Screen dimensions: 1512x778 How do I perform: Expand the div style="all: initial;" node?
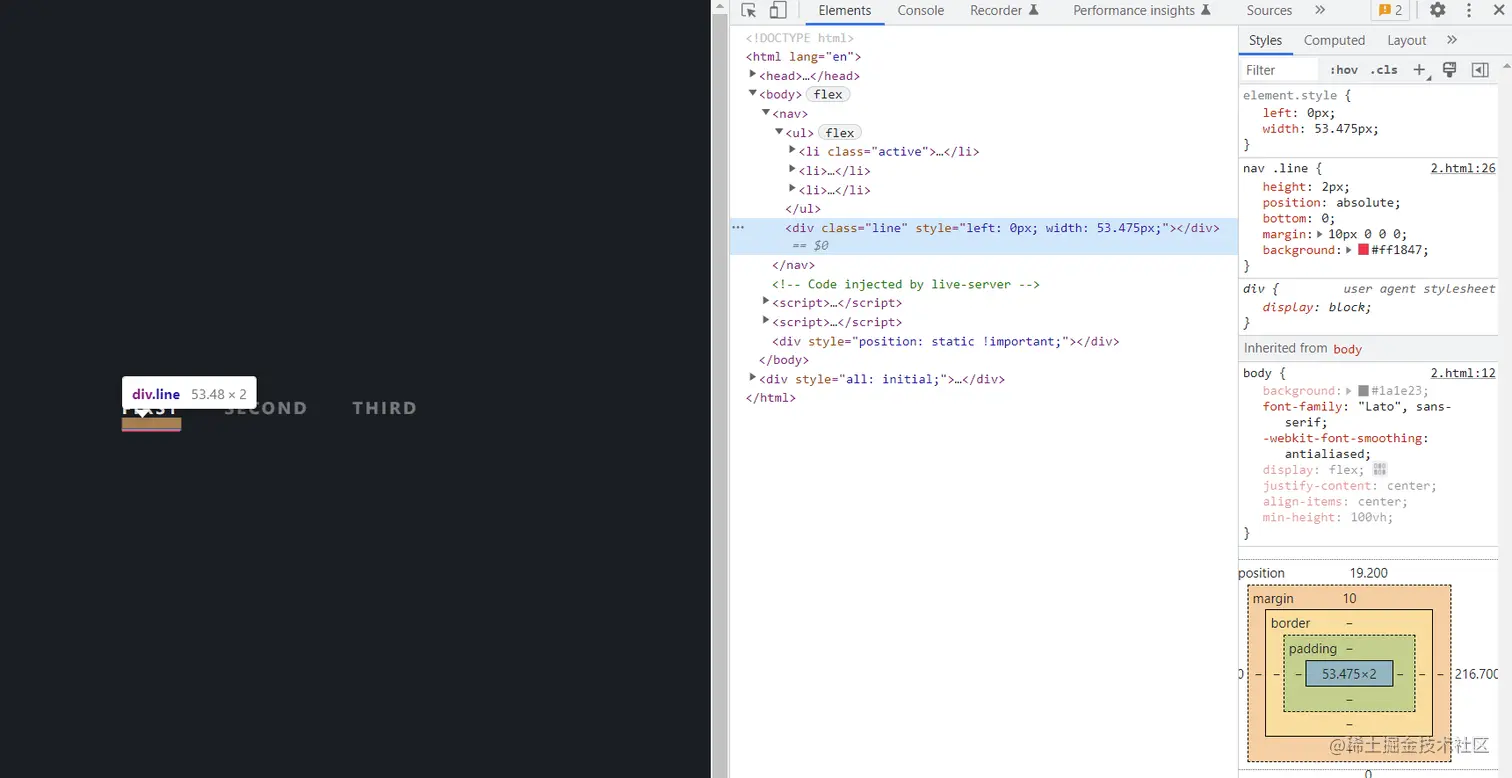(753, 378)
